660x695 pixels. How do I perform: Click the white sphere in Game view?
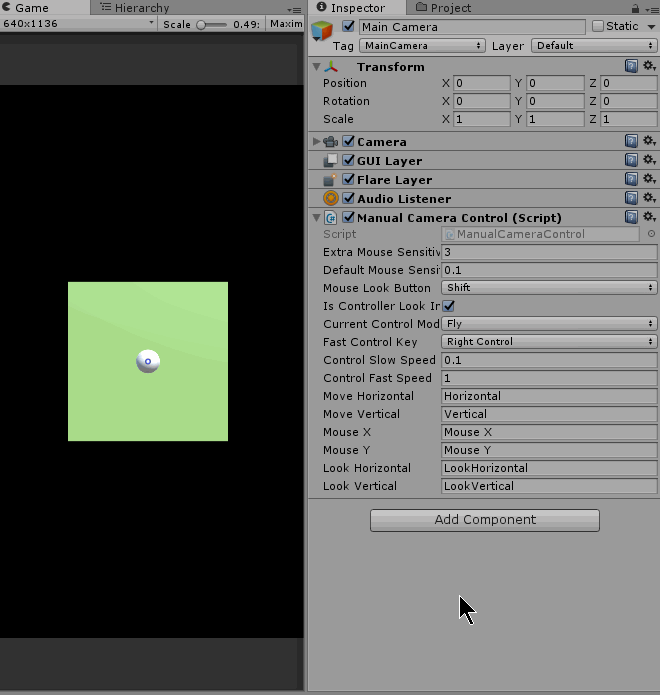[148, 361]
